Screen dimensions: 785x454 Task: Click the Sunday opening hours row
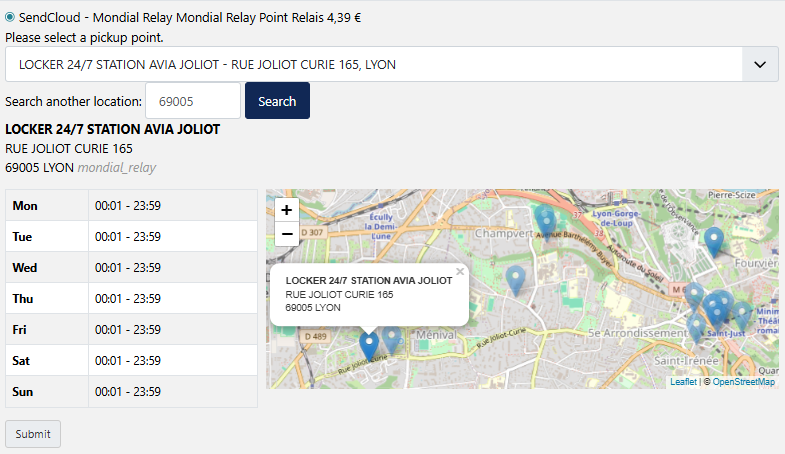tap(131, 392)
